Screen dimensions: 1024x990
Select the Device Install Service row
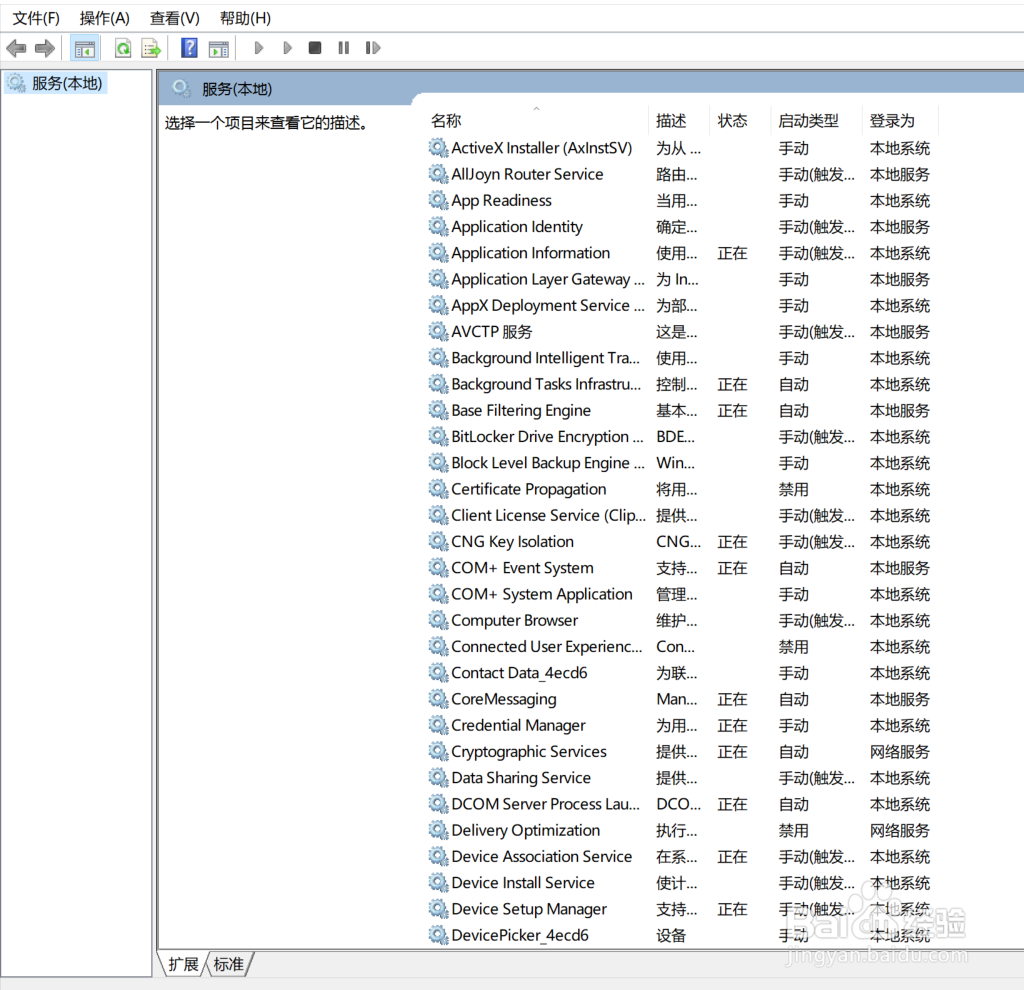tap(679, 882)
